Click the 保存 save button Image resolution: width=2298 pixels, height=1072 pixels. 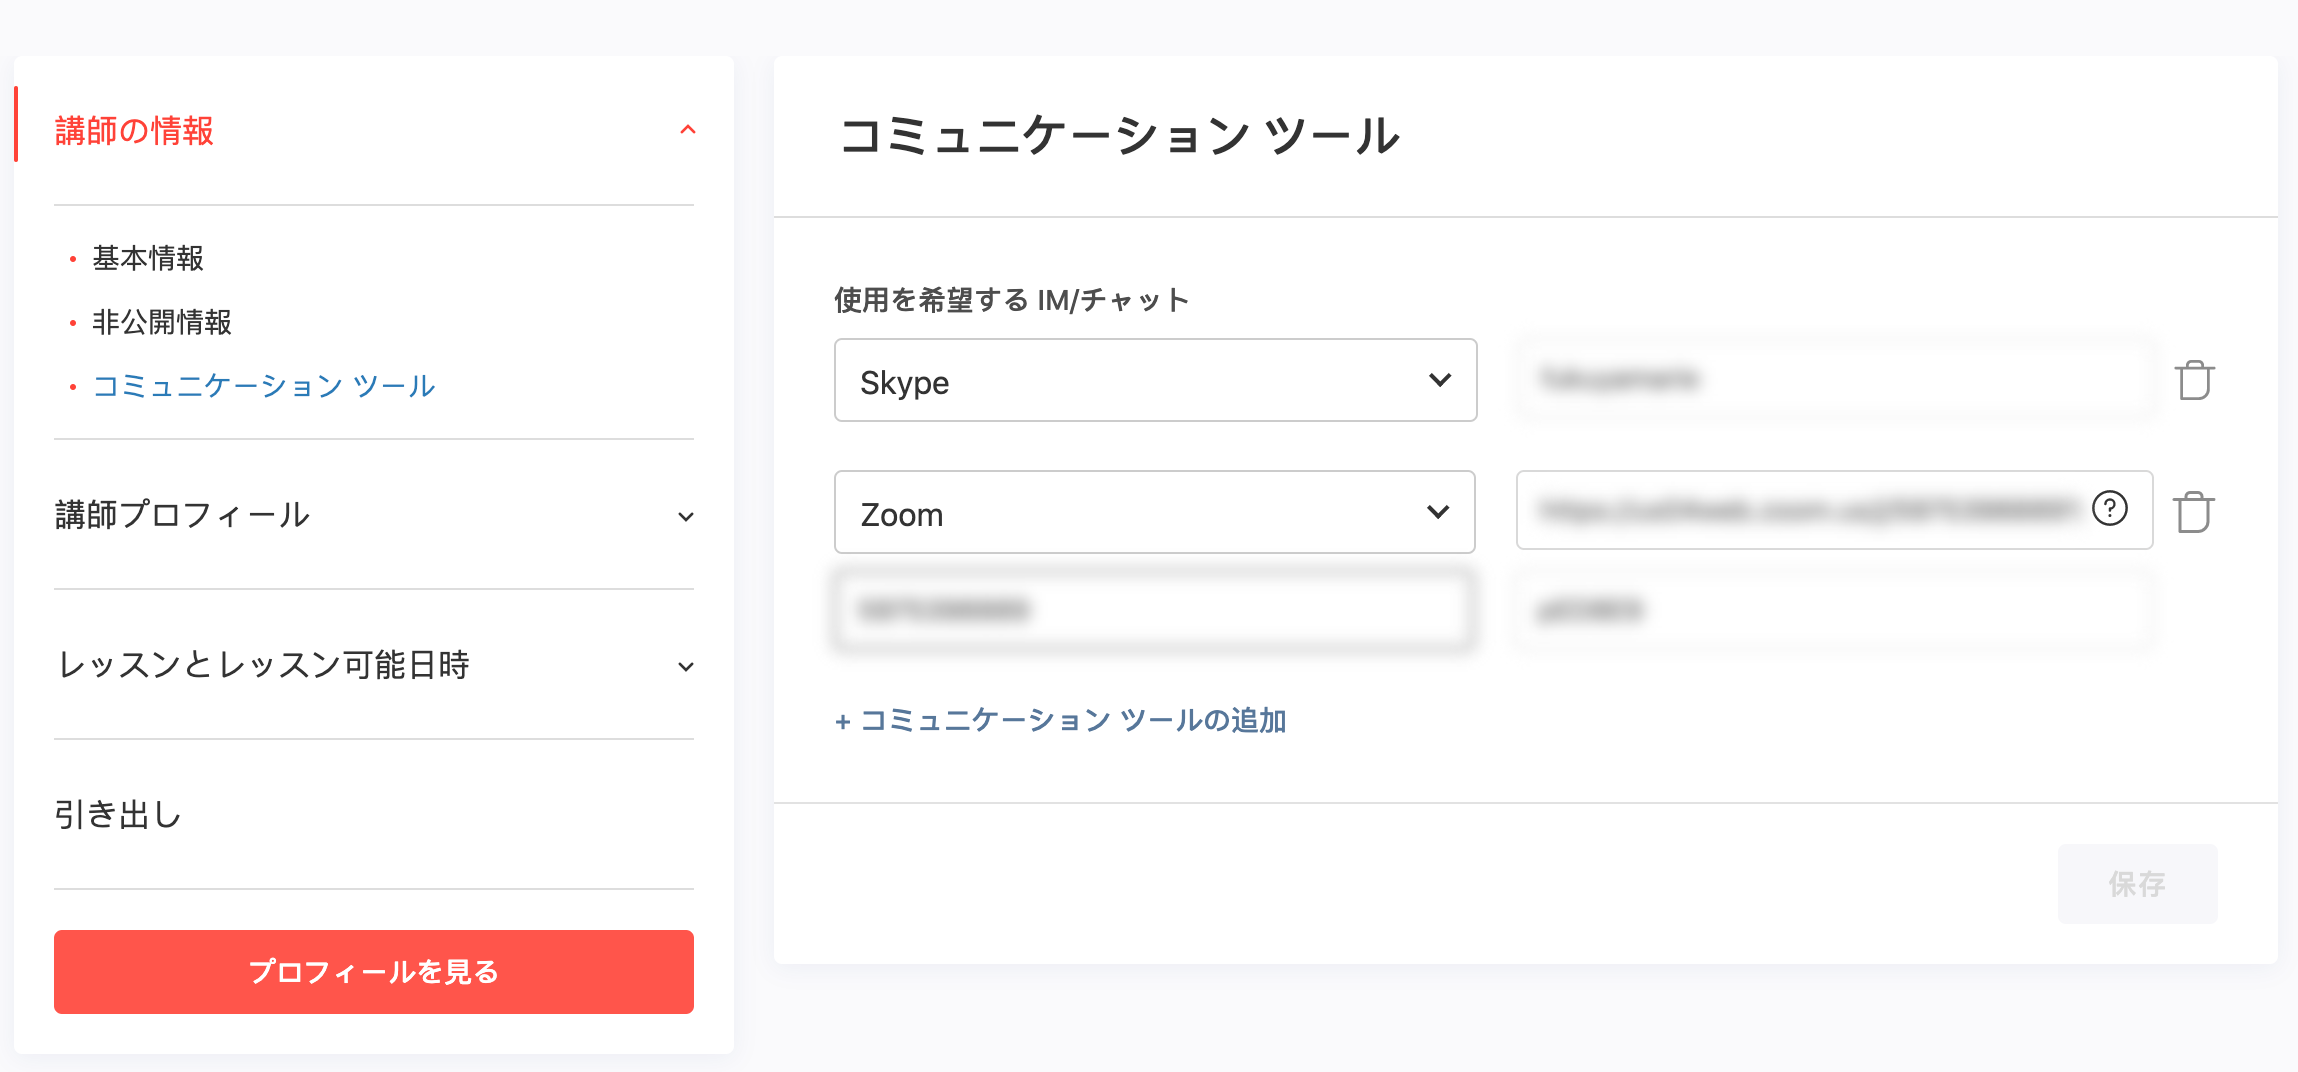[x=2138, y=884]
